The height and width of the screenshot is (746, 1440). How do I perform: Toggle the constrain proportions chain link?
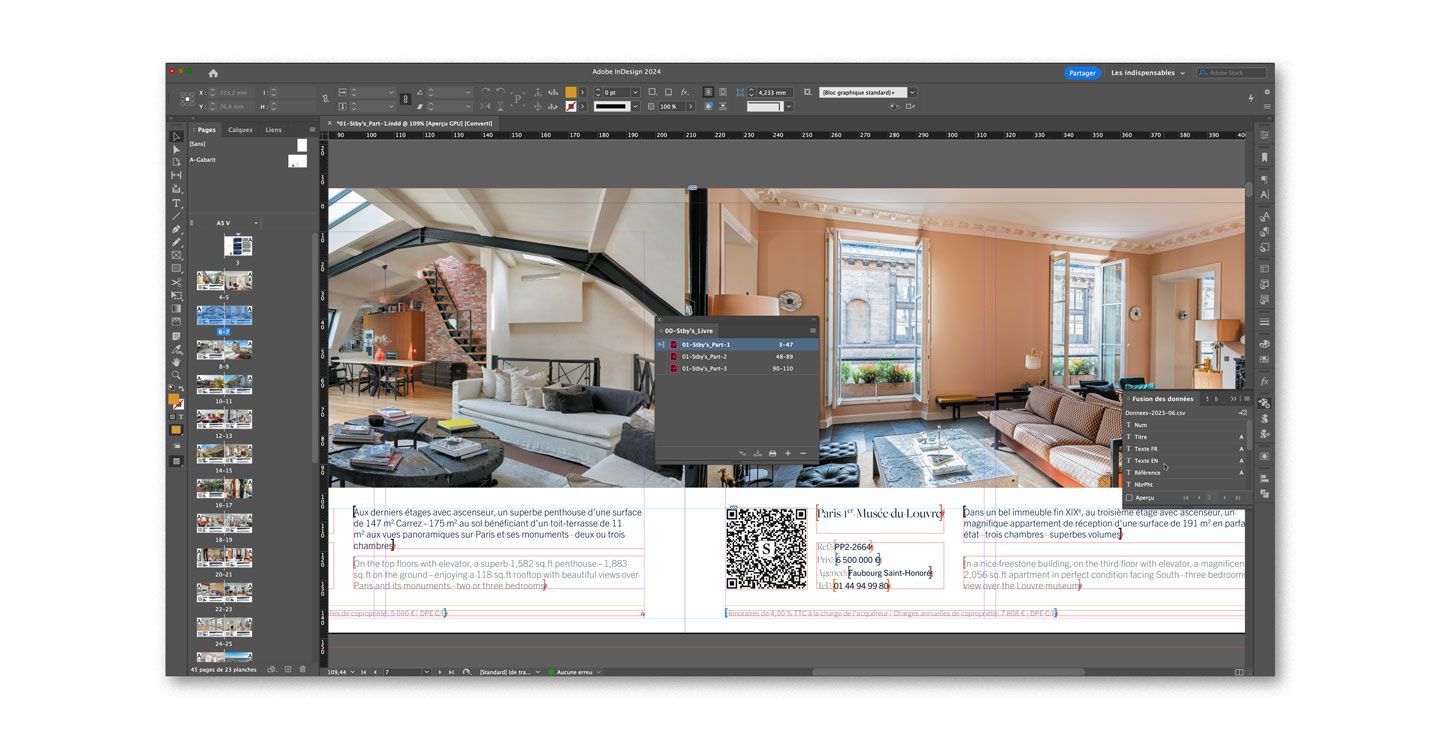[x=325, y=99]
